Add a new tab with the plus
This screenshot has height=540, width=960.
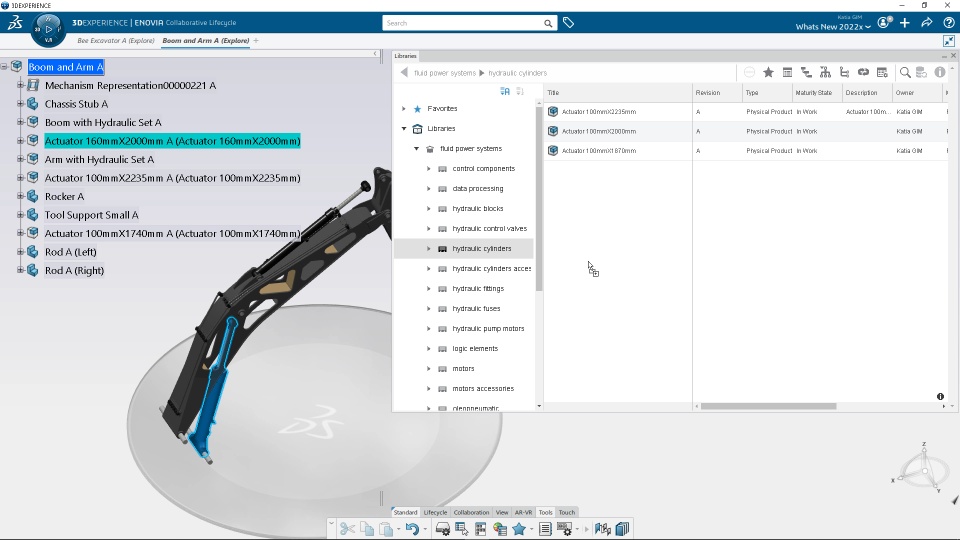coord(256,41)
